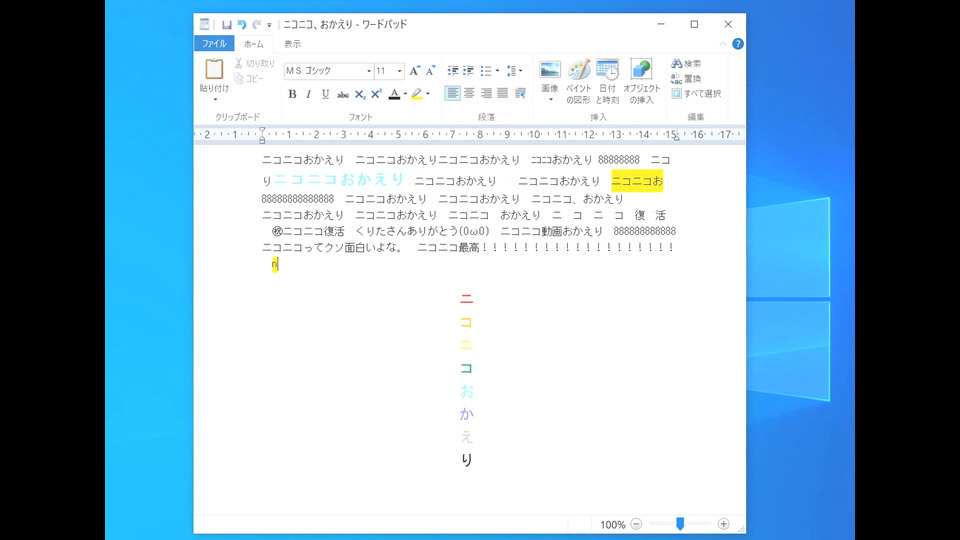Click the zoom slider thumb
This screenshot has width=960, height=540.
point(680,523)
